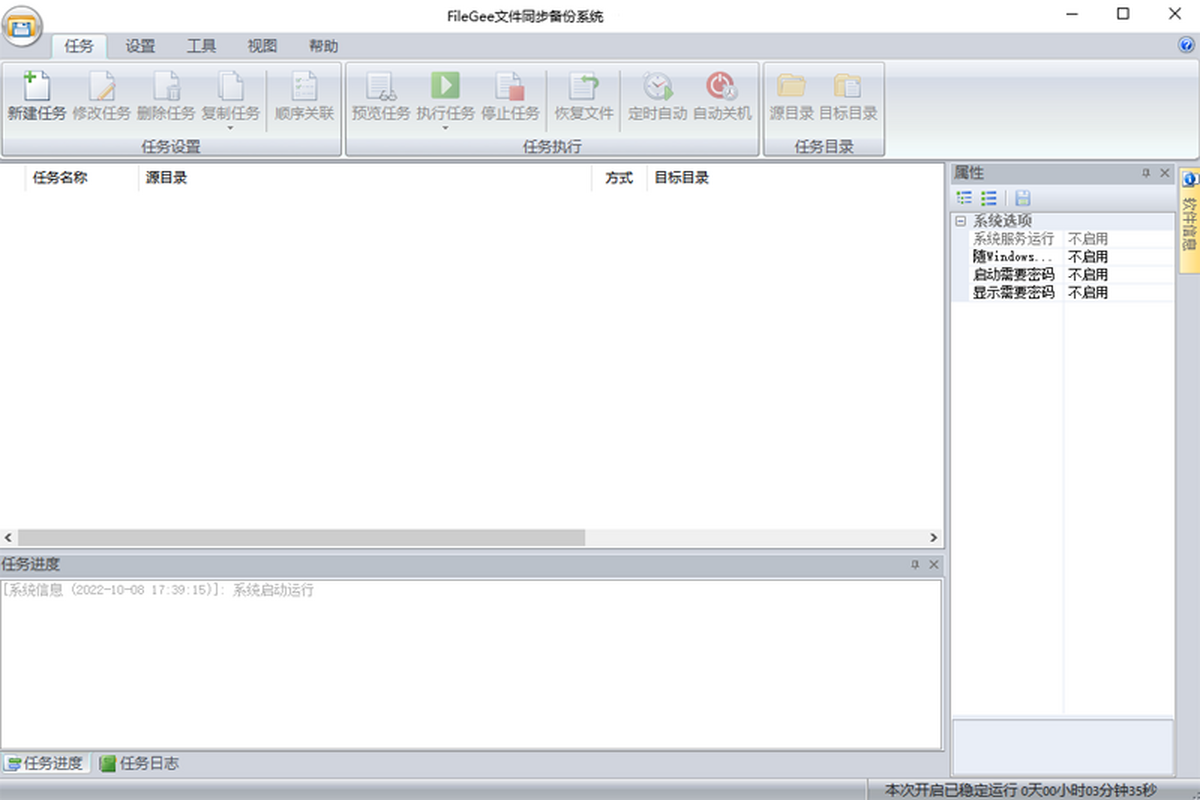1200x800 pixels.
Task: Pin the 属性 properties panel
Action: pyautogui.click(x=1146, y=172)
